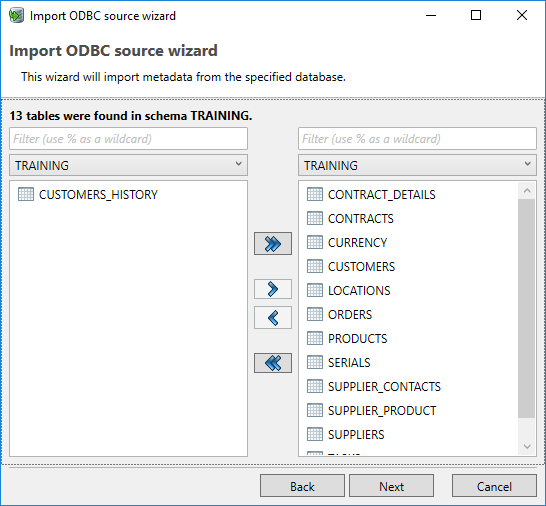Open the right TRAINING schema dropdown
The height and width of the screenshot is (506, 546).
[x=417, y=165]
